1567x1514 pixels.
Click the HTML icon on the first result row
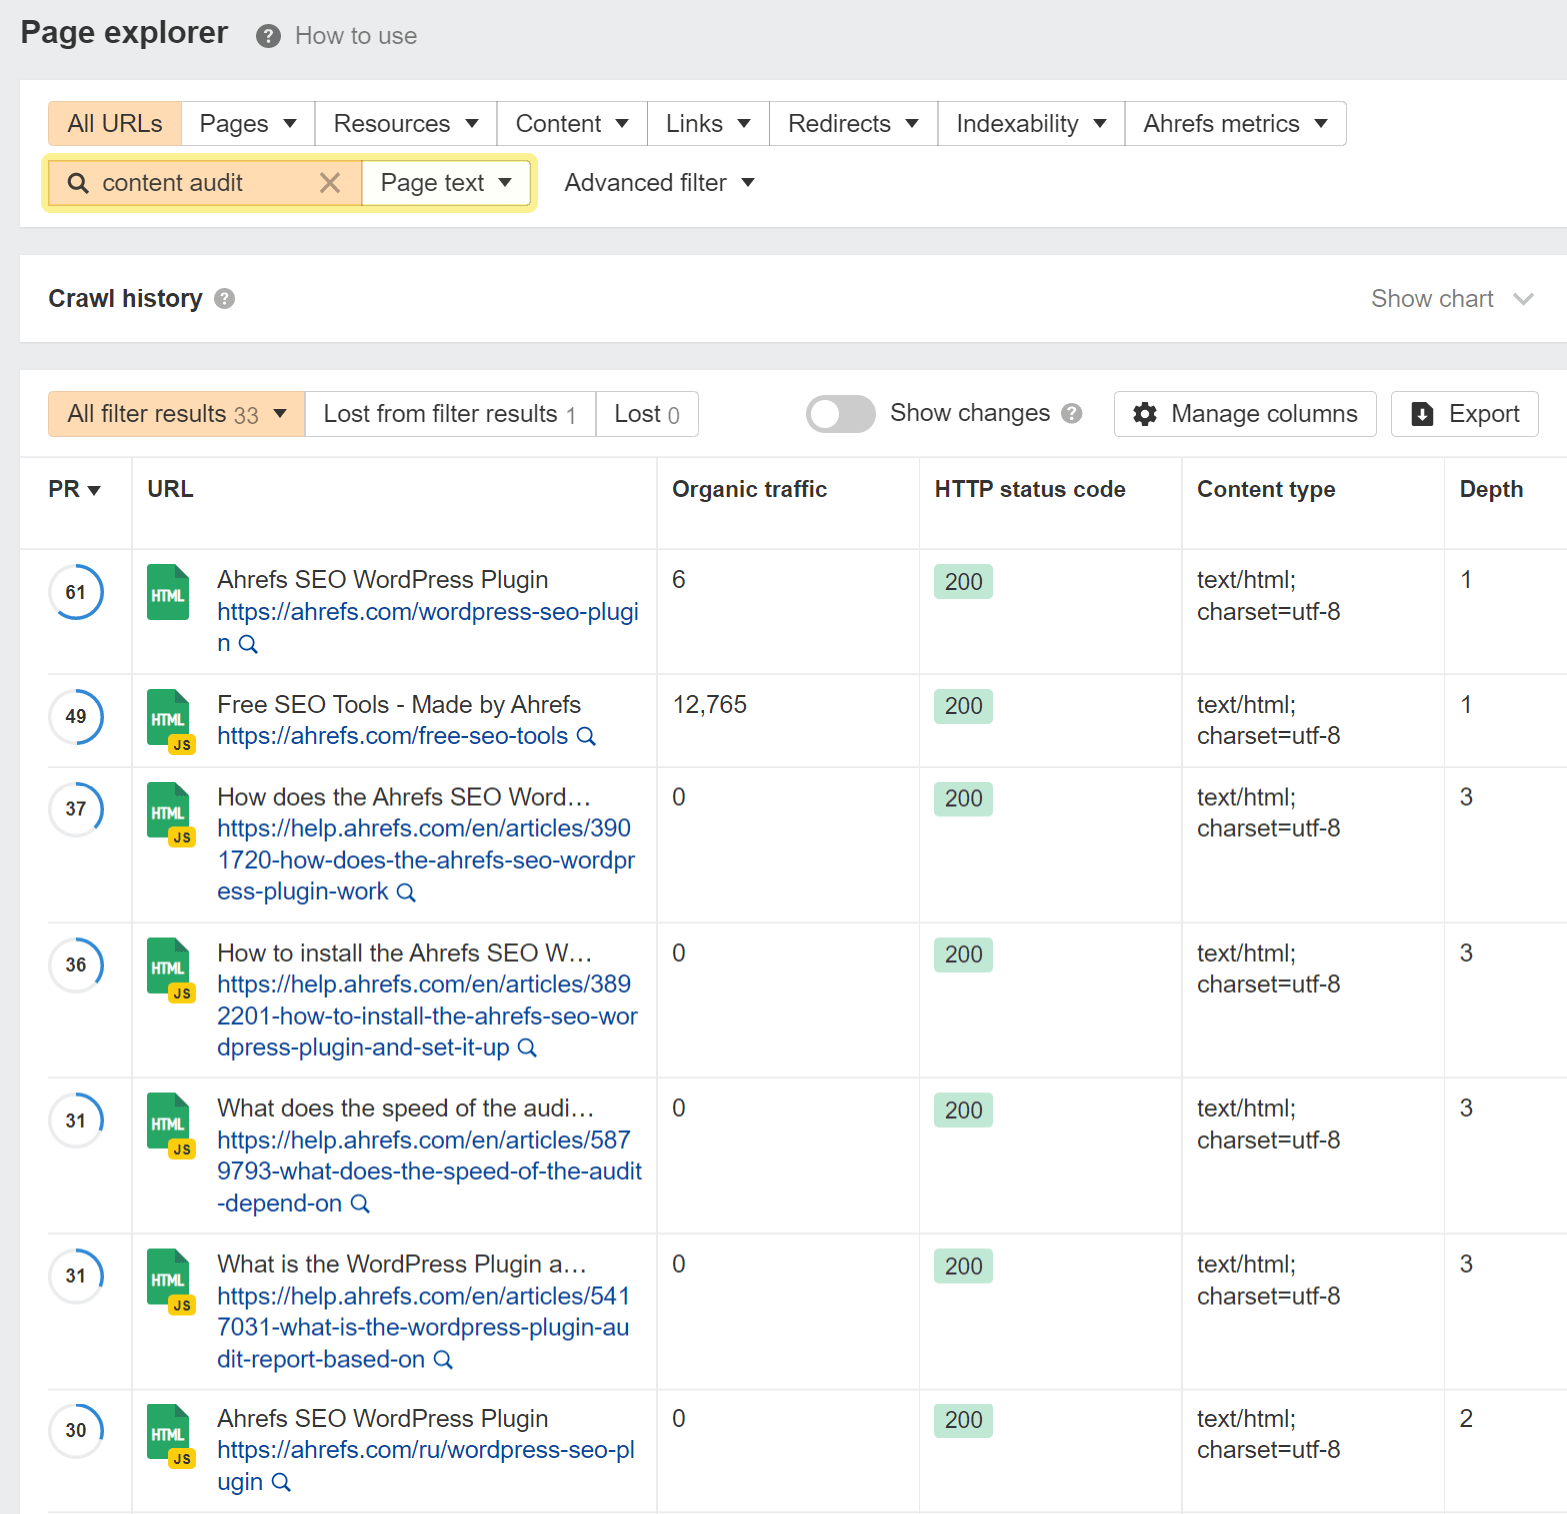point(168,592)
